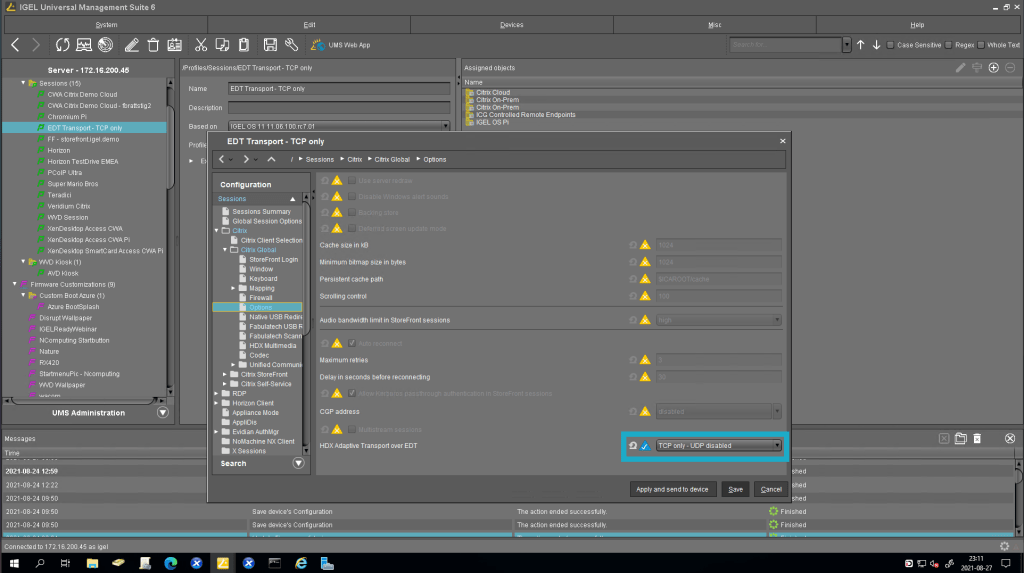
Task: Expand the Mapping folder in configuration tree
Action: pos(233,288)
